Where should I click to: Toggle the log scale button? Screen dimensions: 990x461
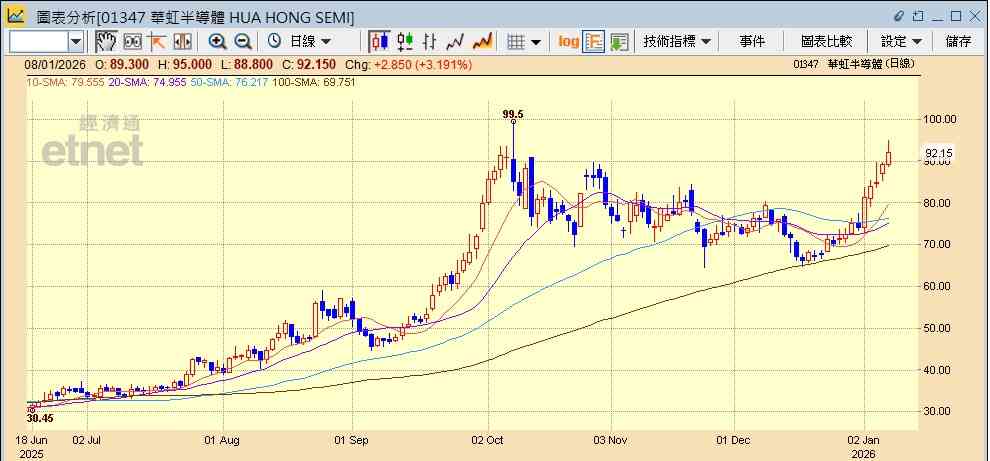568,42
